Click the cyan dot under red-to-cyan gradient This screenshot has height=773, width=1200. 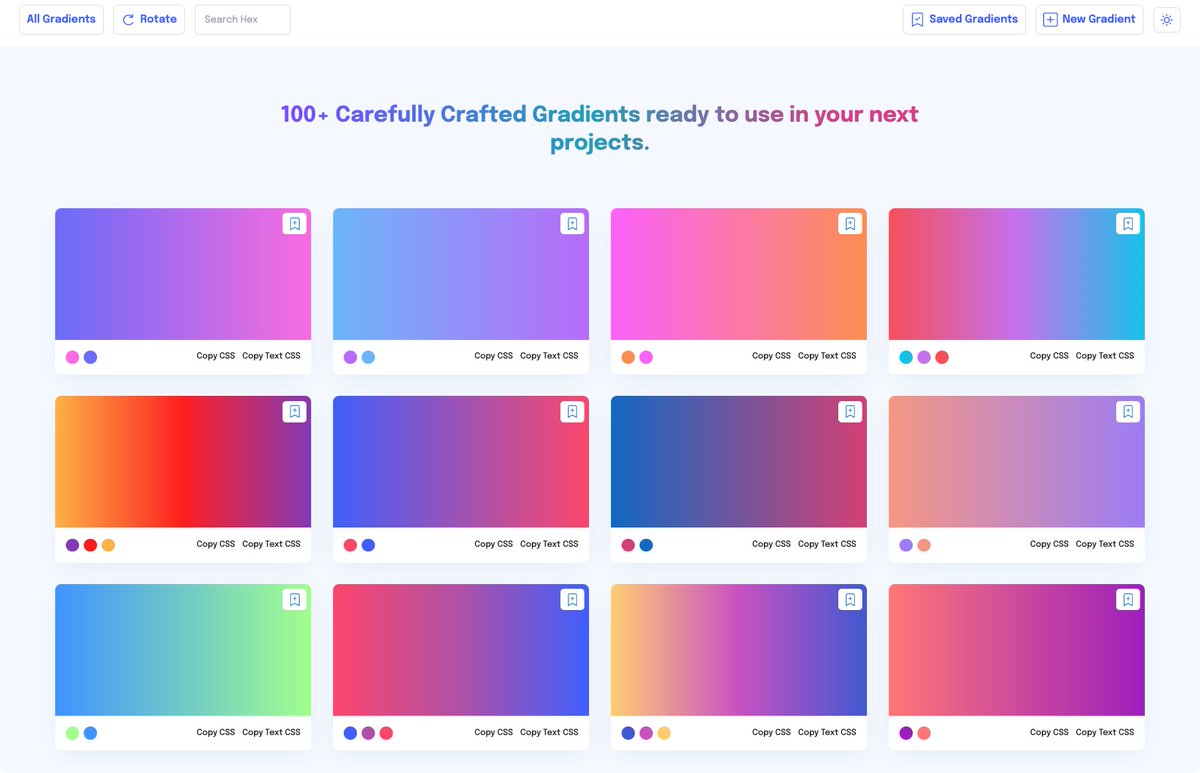[x=906, y=357]
